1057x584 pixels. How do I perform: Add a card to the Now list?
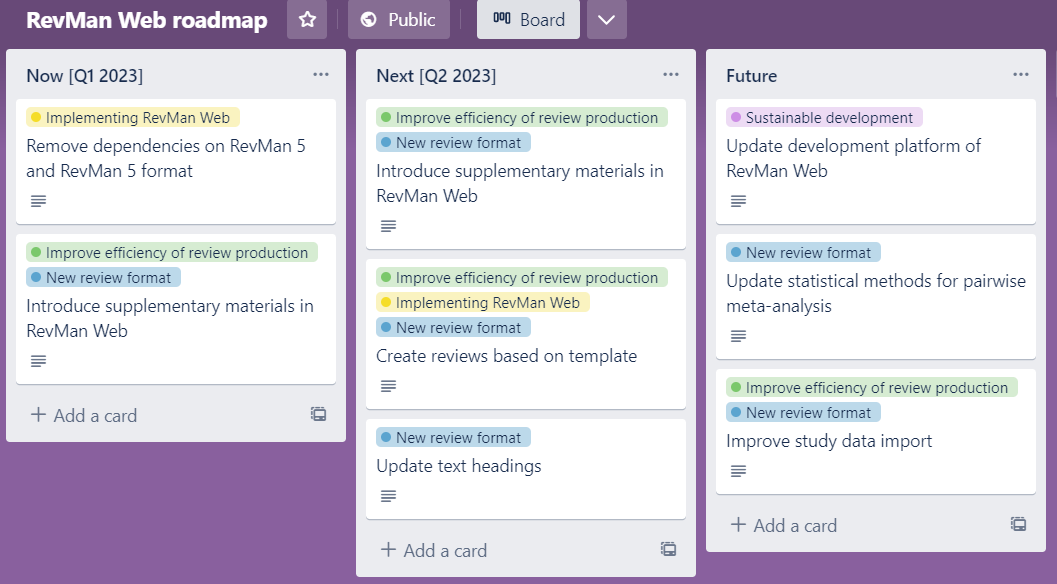click(84, 415)
